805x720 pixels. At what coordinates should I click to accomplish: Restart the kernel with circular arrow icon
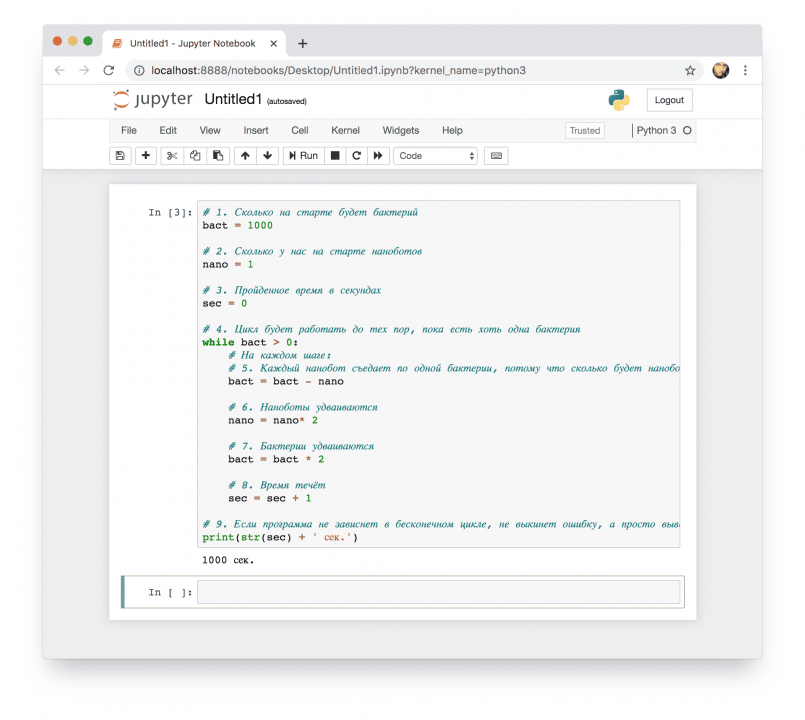[356, 156]
